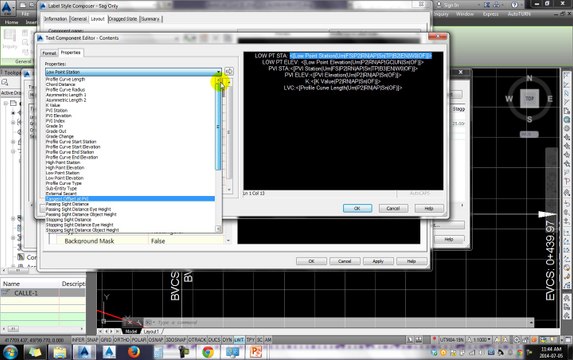Open Firefox from the taskbar
Viewport: 573px width, 360px height.
[x=134, y=352]
